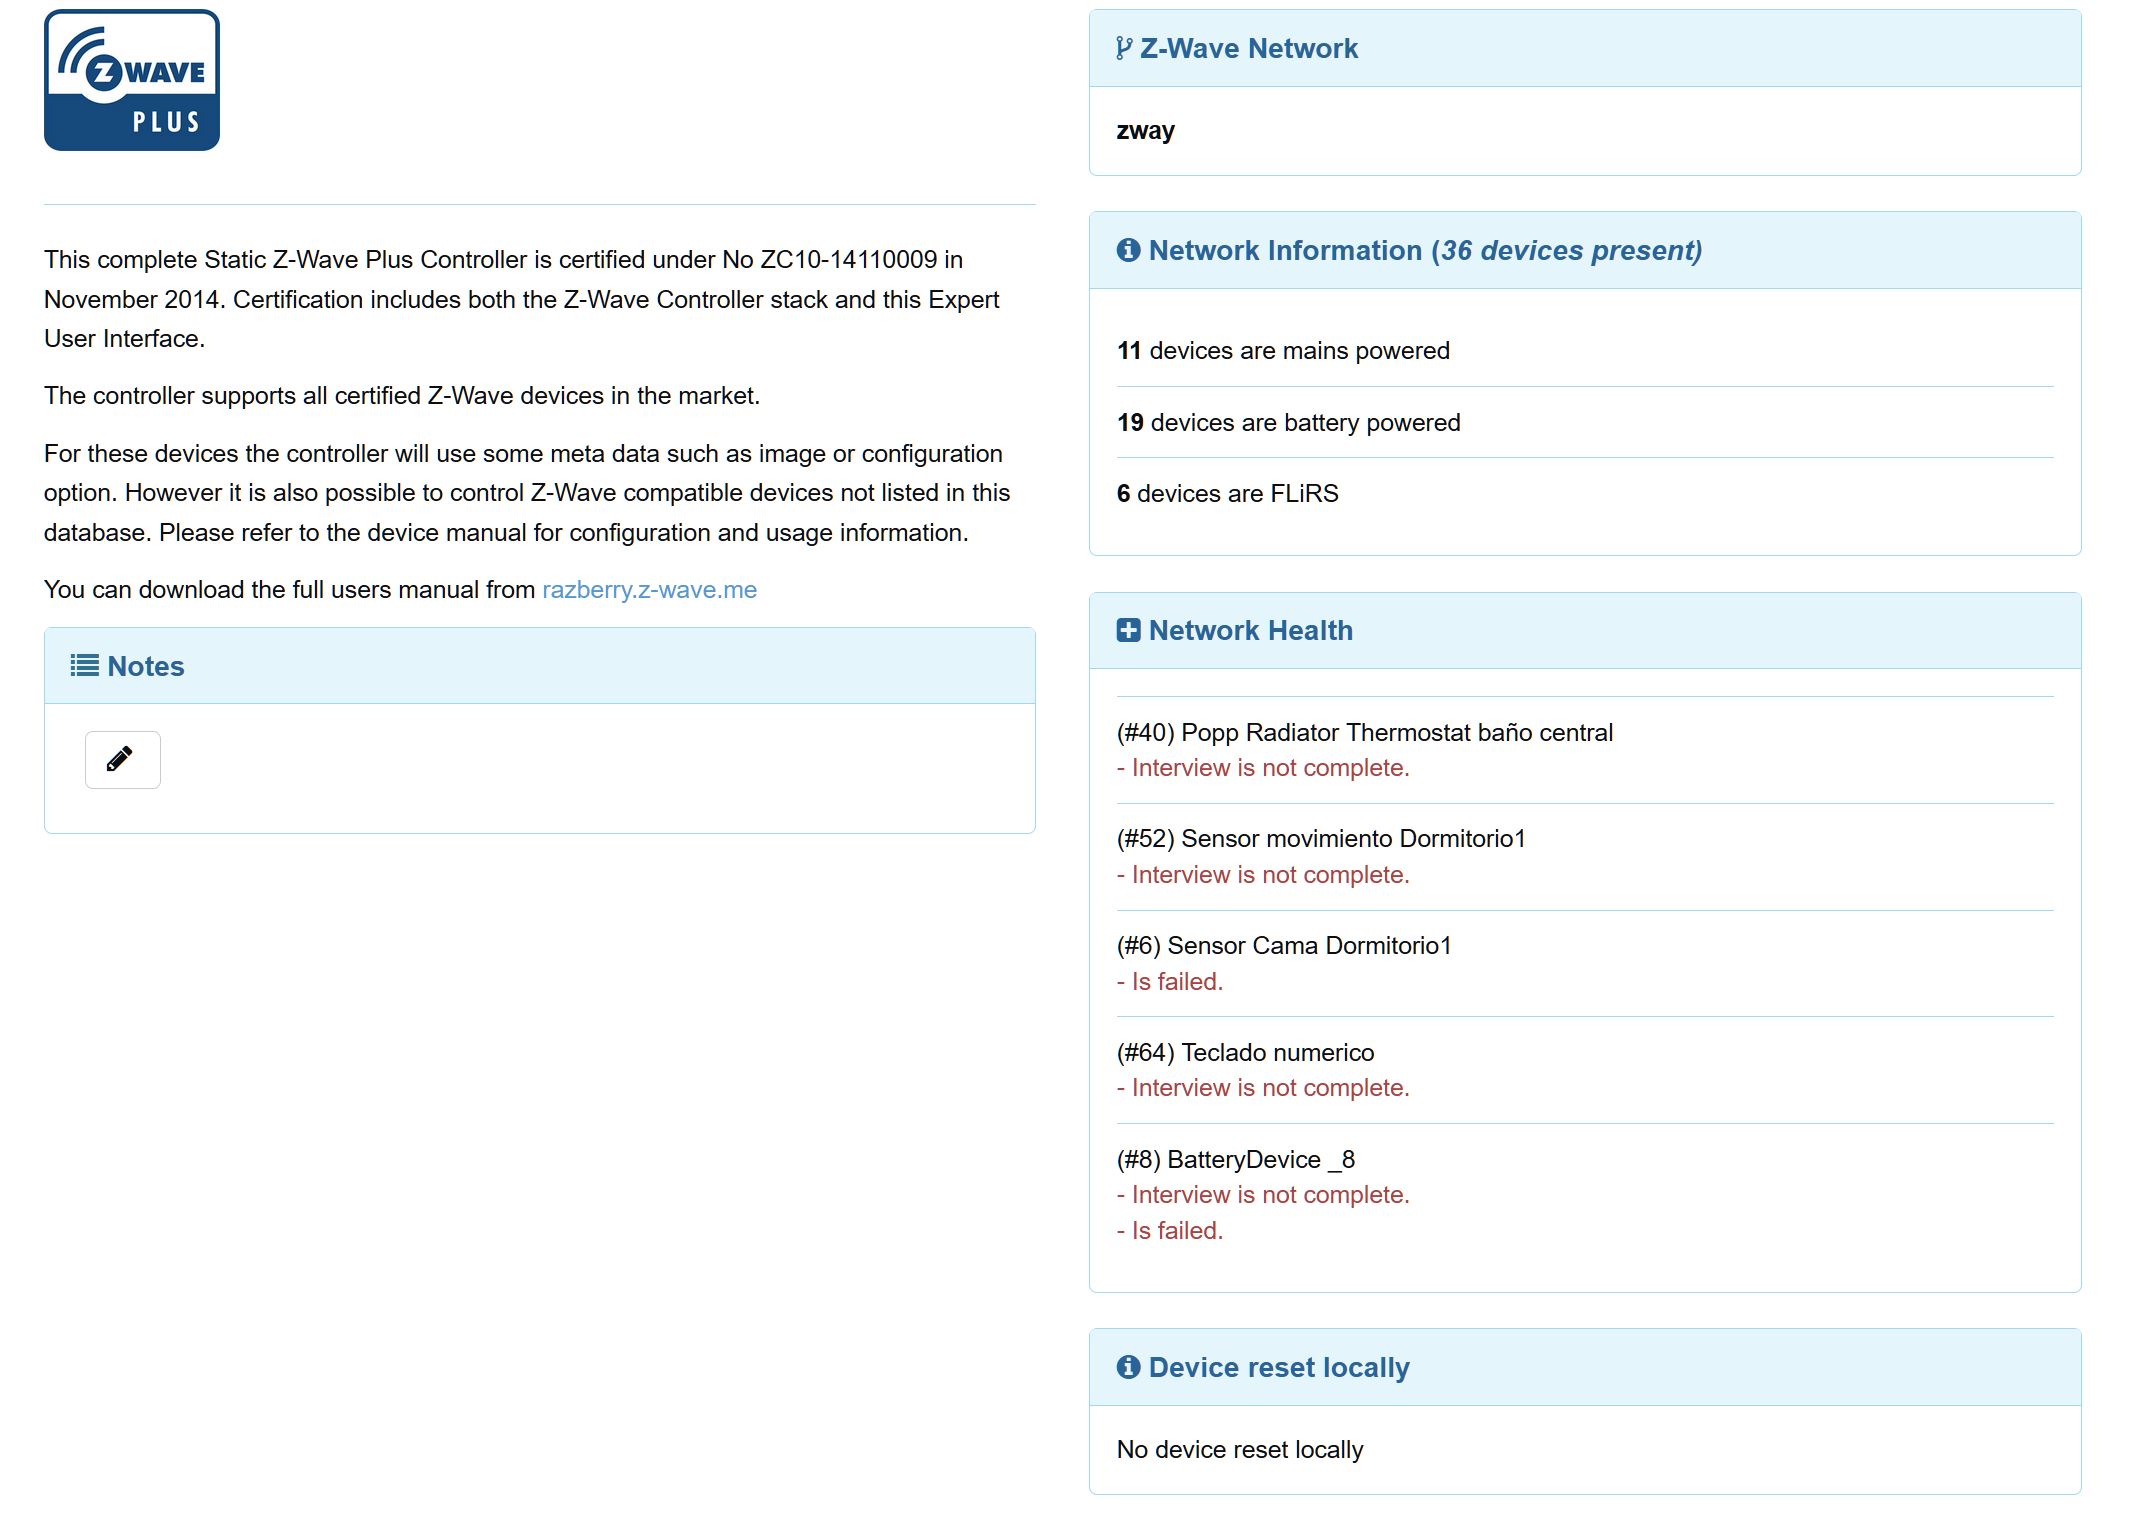This screenshot has height=1522, width=2156.
Task: Click the Network Information info icon
Action: point(1128,250)
